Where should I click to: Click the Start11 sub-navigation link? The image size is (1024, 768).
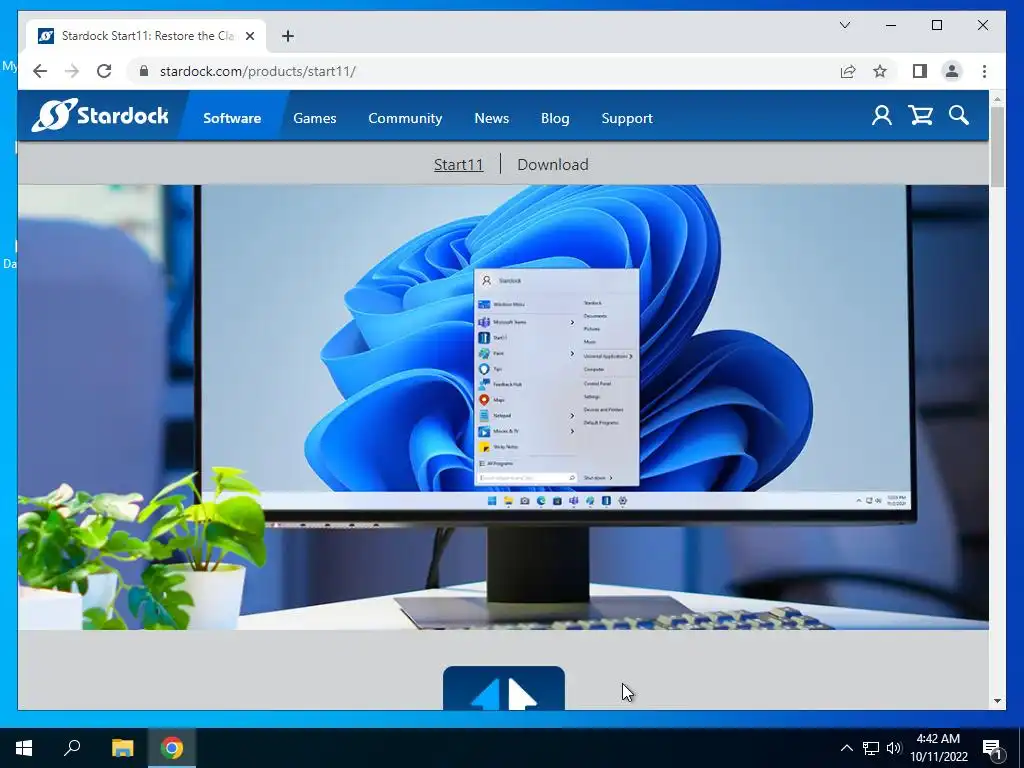coord(458,165)
